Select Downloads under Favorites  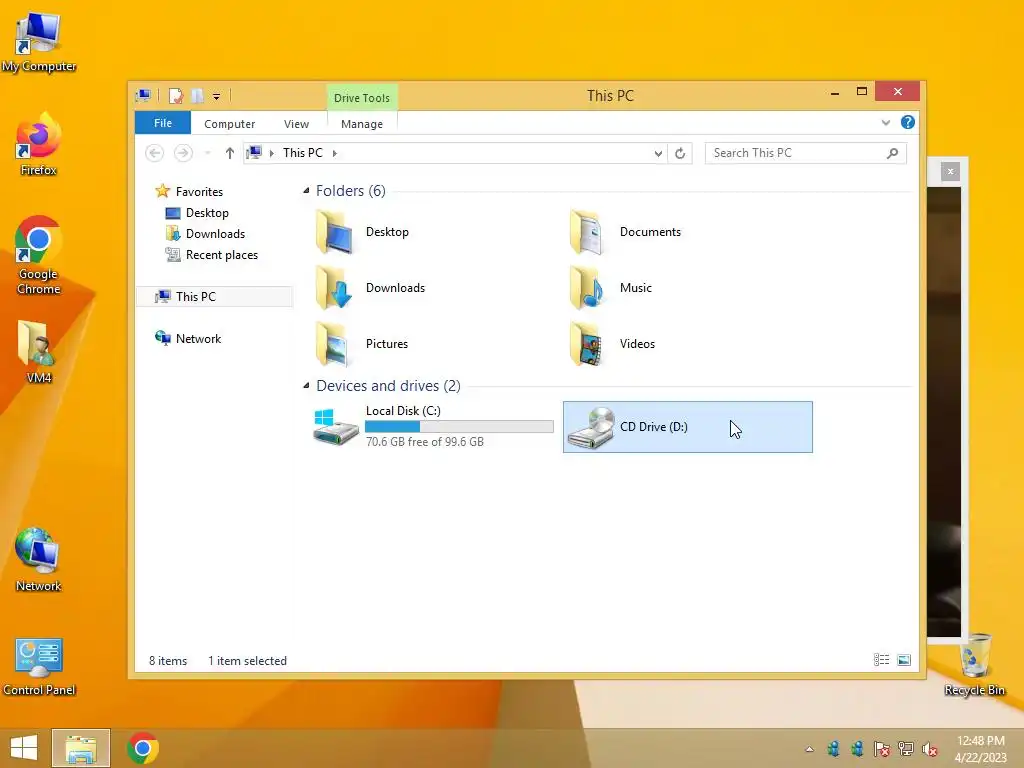tap(215, 234)
